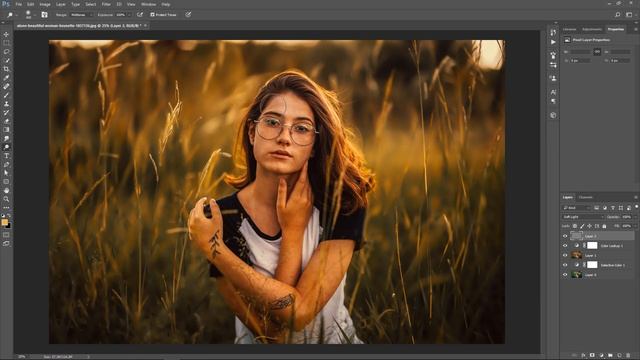Open the Filter menu
The width and height of the screenshot is (640, 360).
(106, 4)
